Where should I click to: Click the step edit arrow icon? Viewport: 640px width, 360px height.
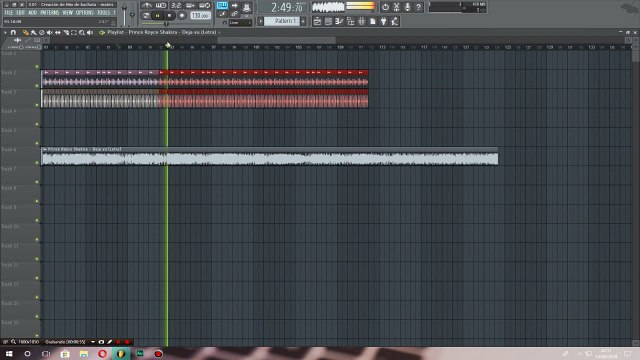tap(235, 5)
